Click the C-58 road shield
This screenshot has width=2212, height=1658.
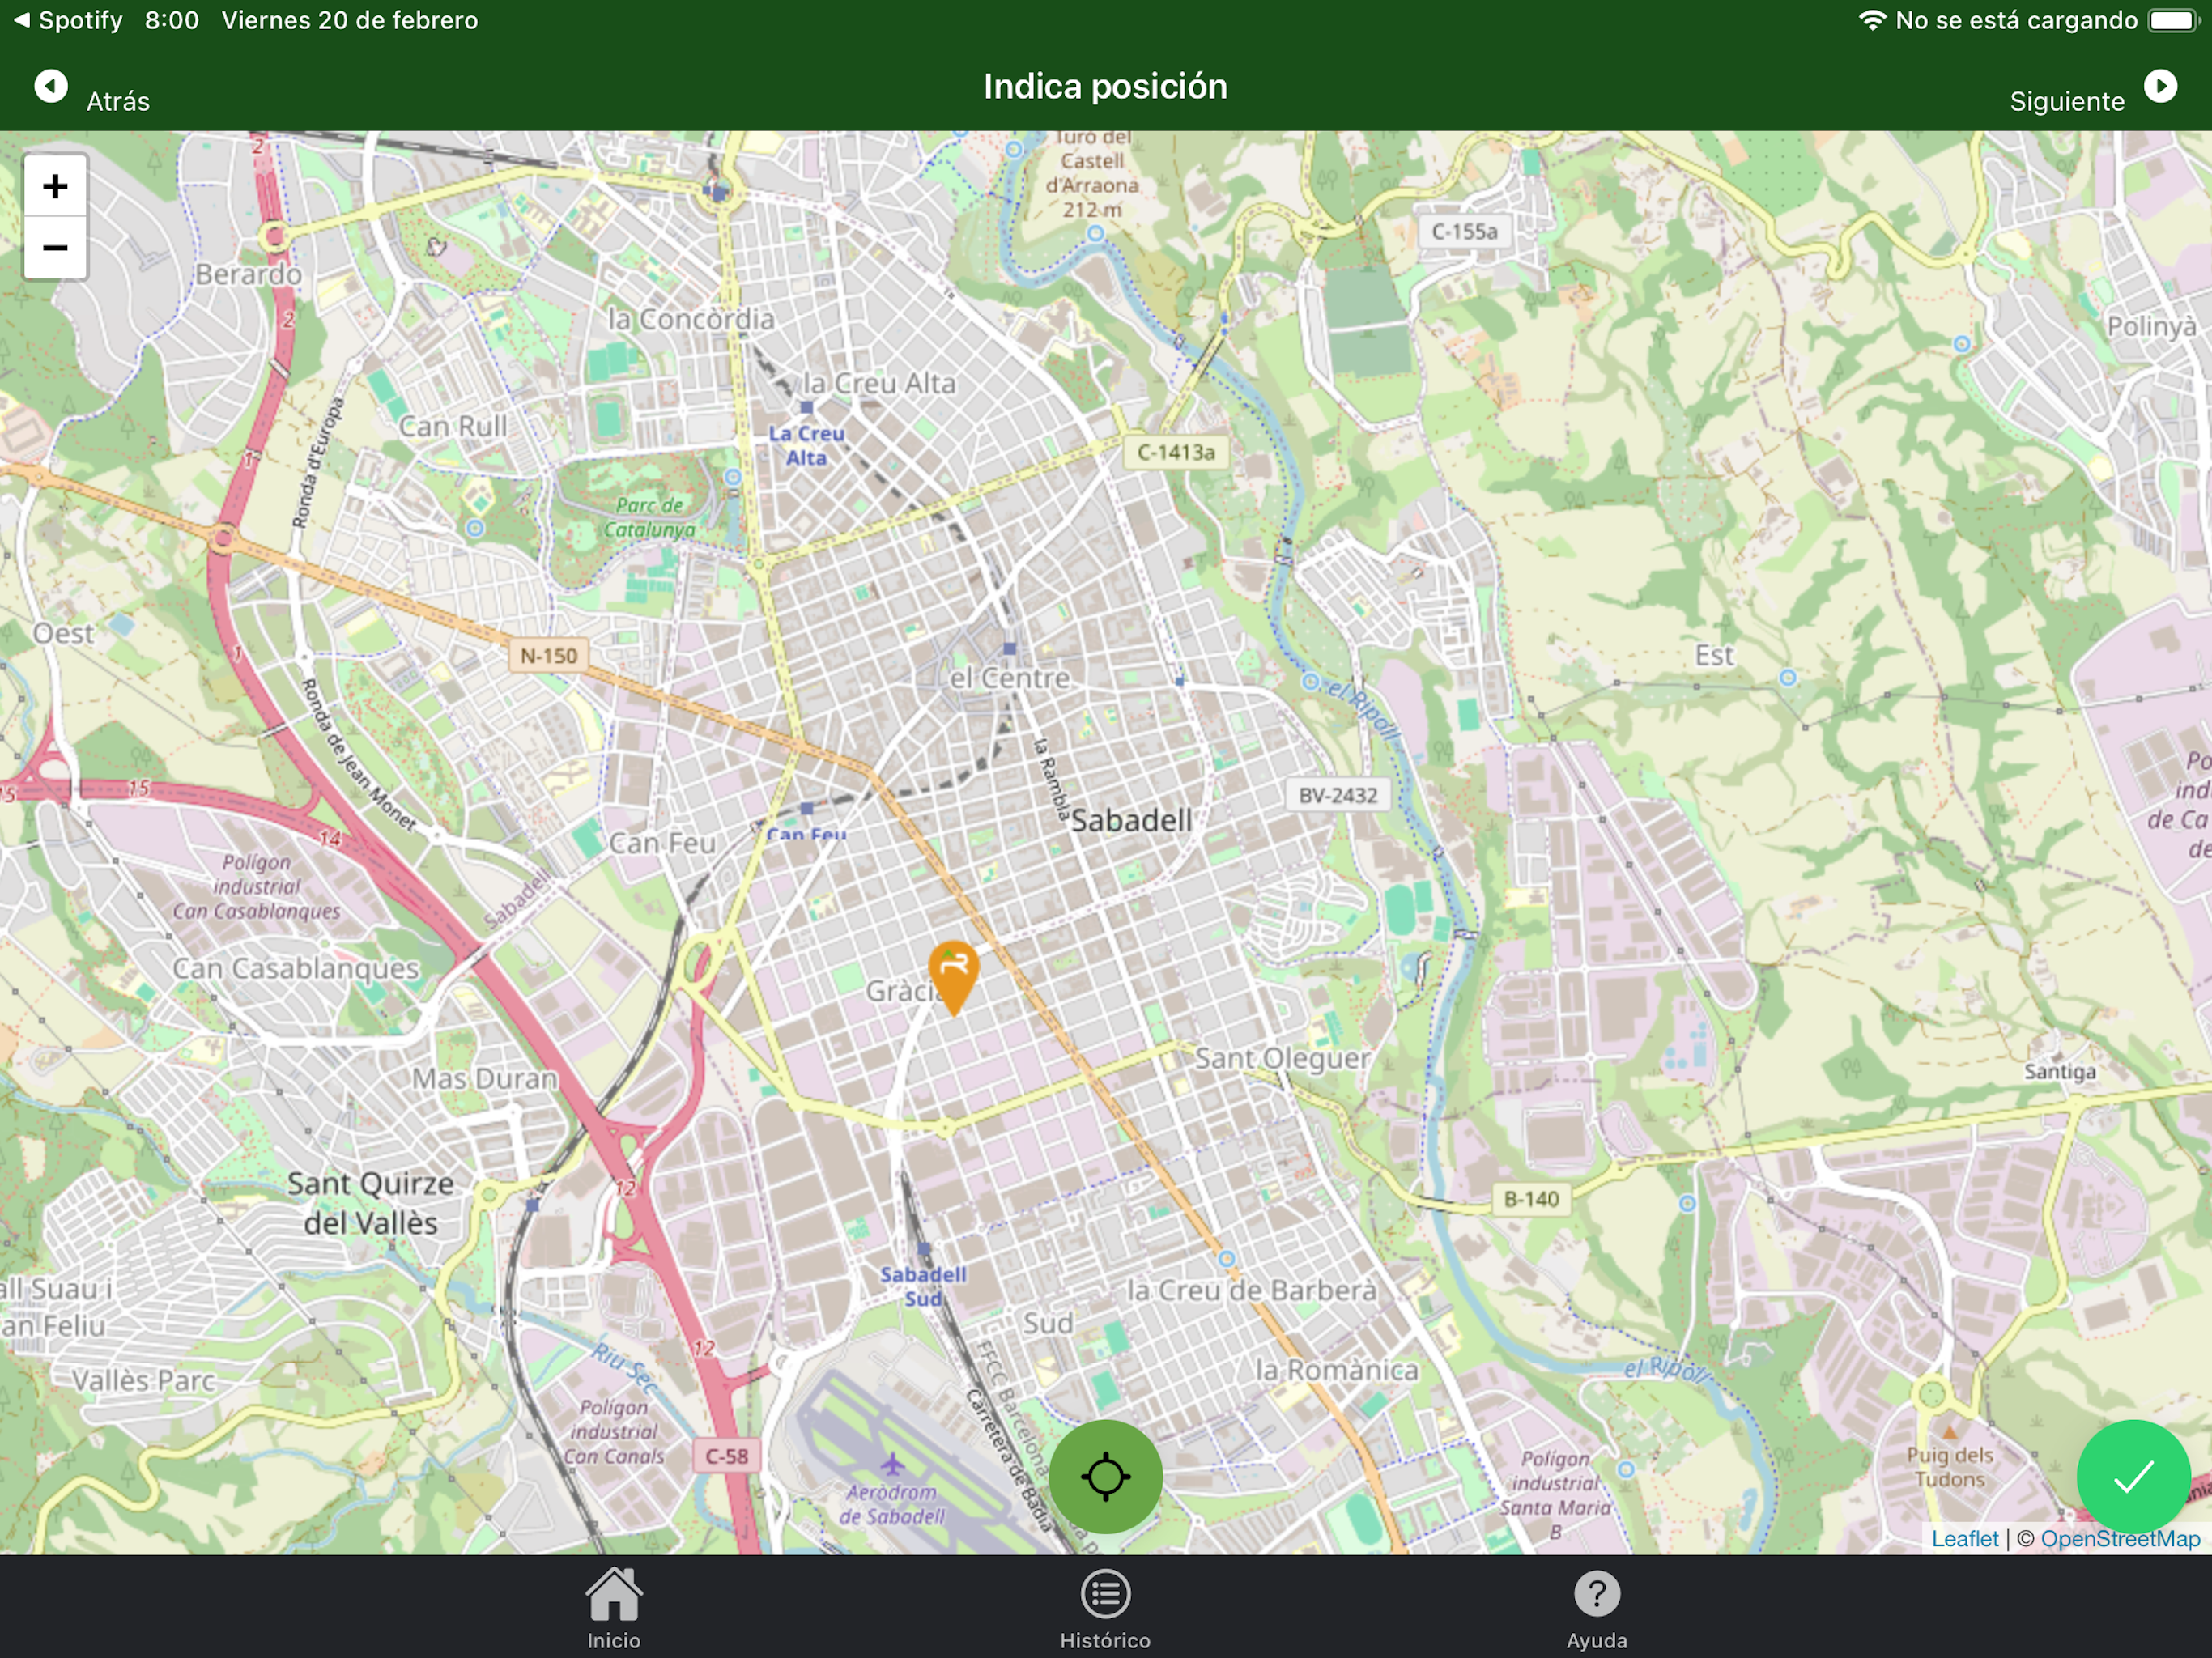pyautogui.click(x=726, y=1456)
